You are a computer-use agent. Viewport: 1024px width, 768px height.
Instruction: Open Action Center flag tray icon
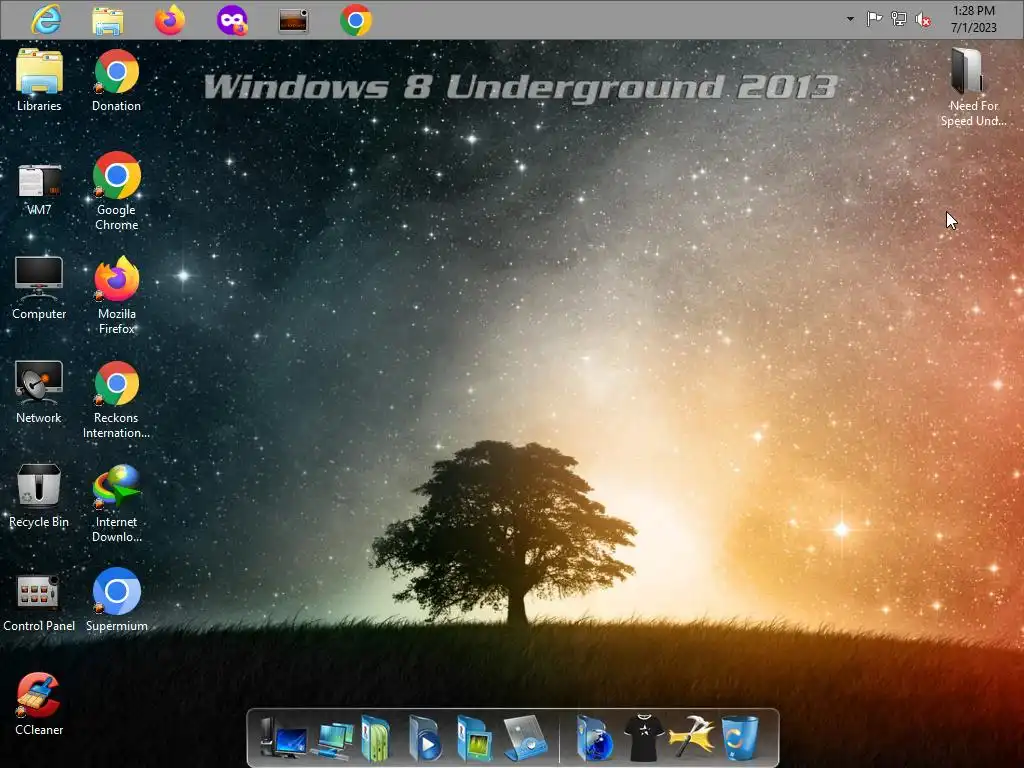pos(874,19)
